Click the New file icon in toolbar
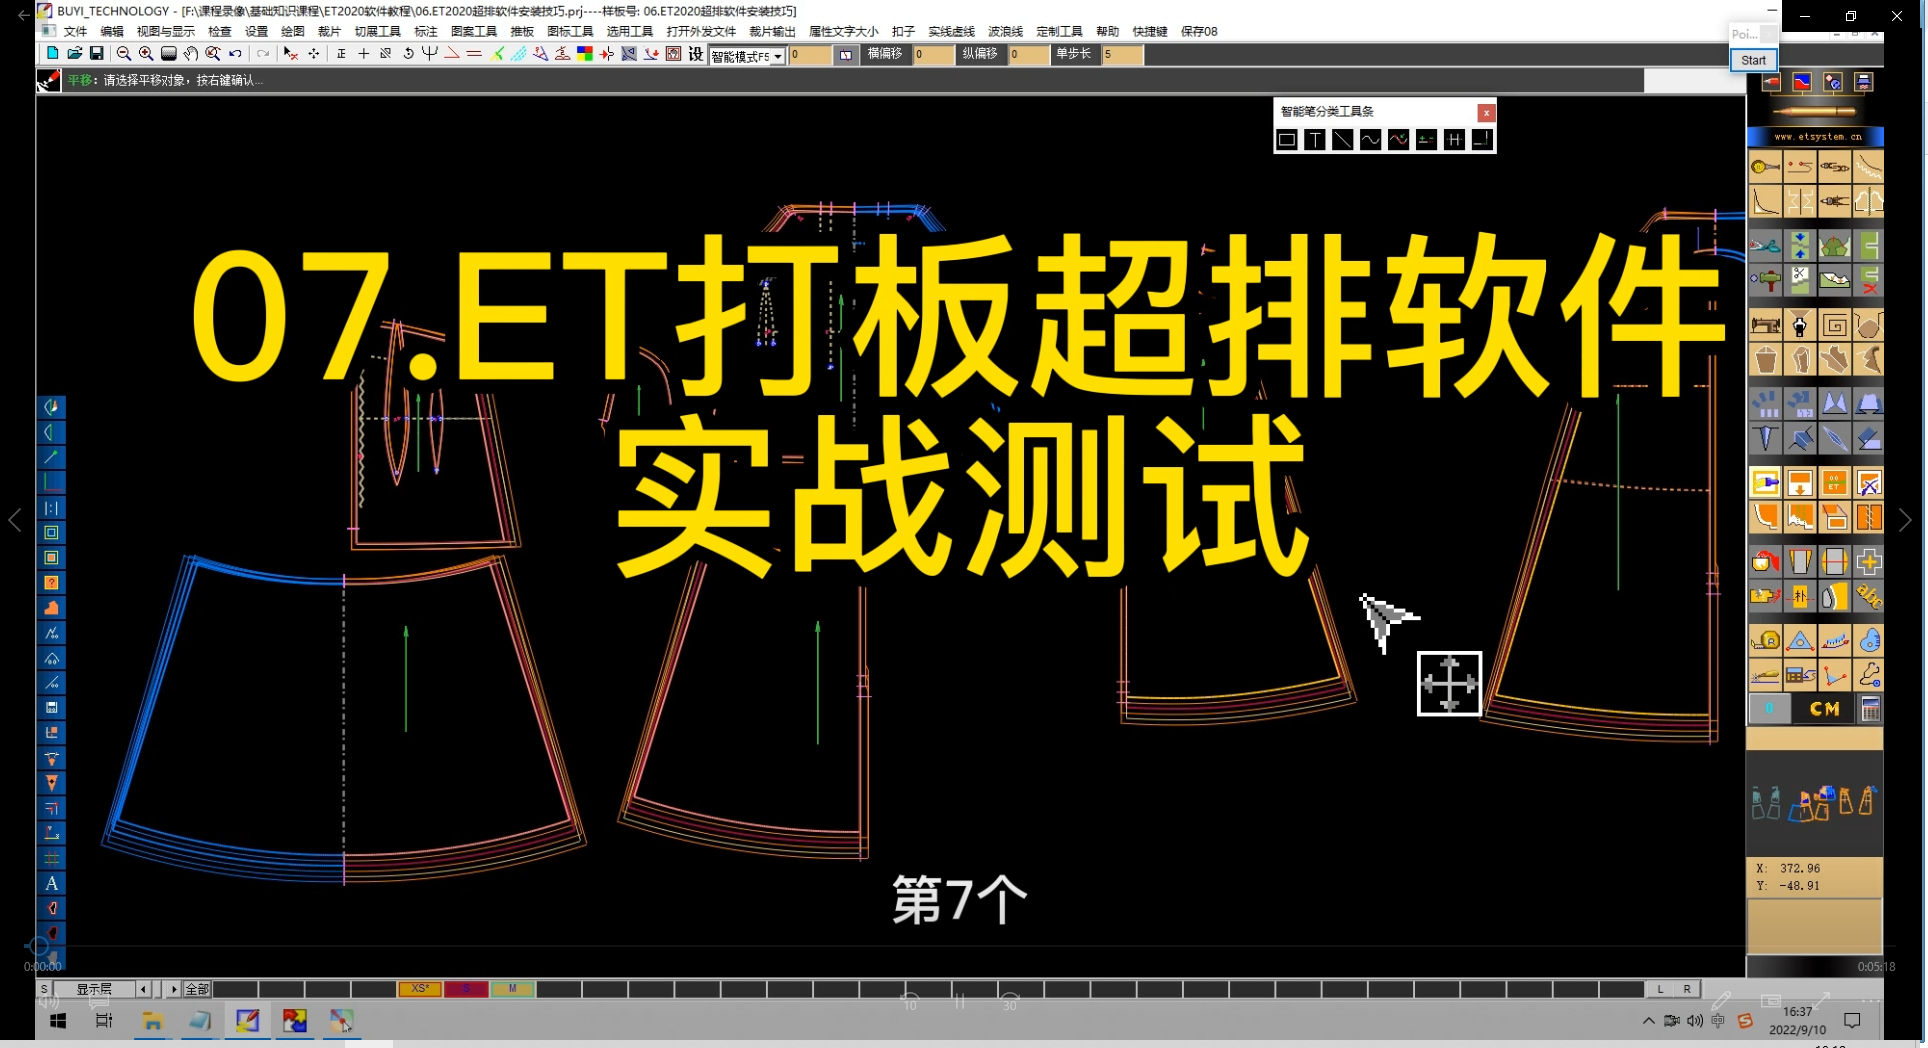This screenshot has width=1928, height=1048. click(x=52, y=54)
